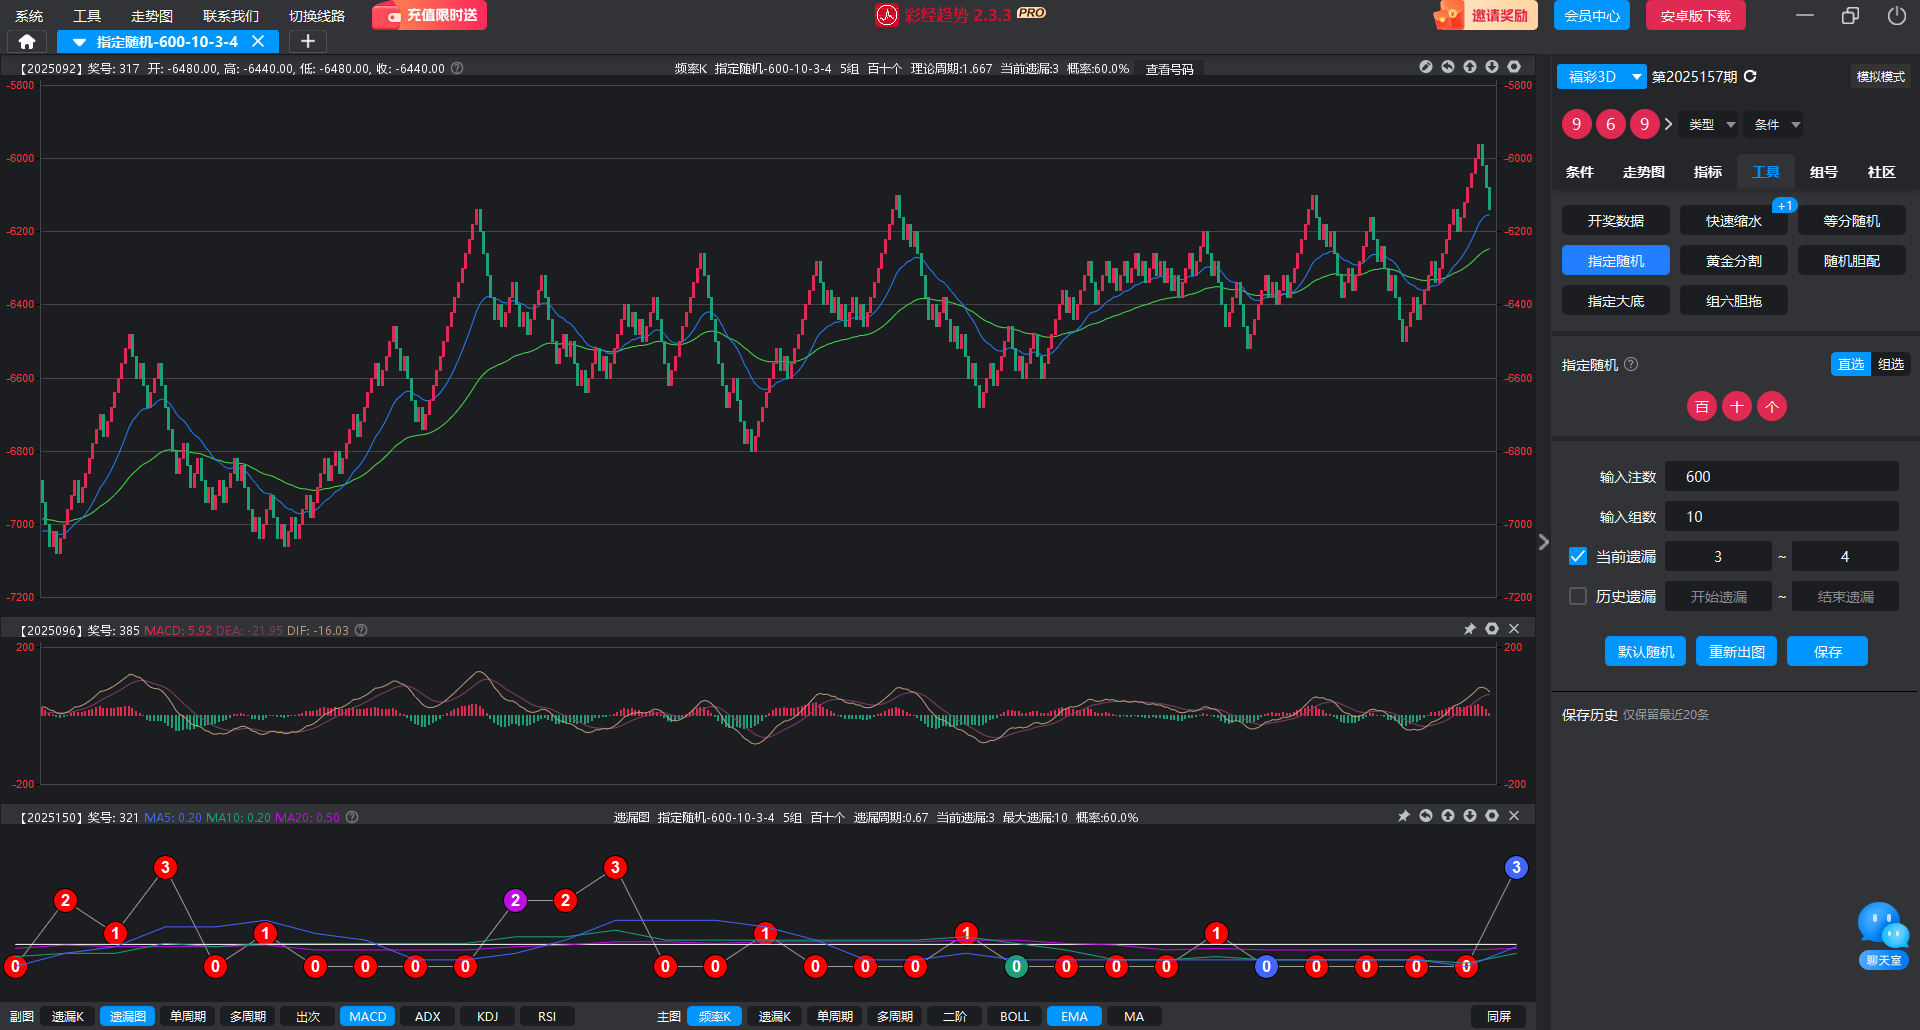The image size is (1920, 1030).
Task: Open the 系统 menu
Action: point(29,16)
